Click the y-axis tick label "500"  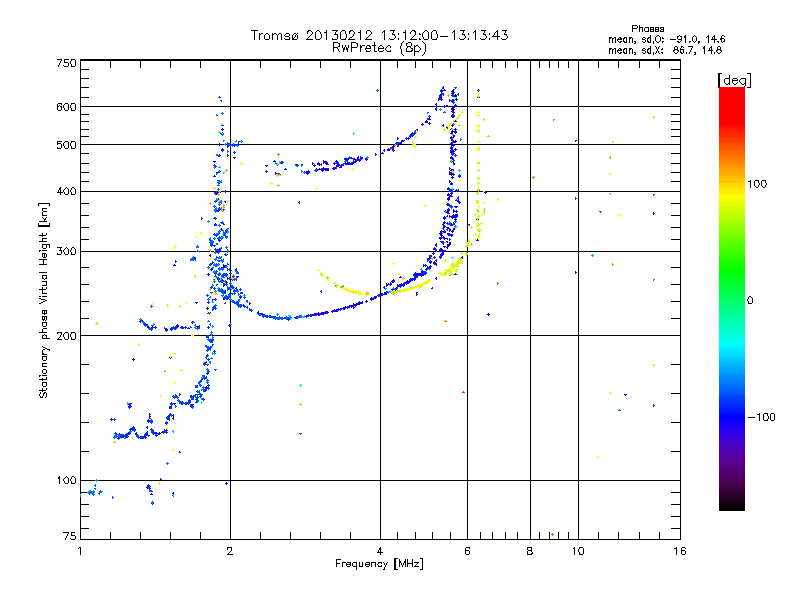(x=66, y=145)
